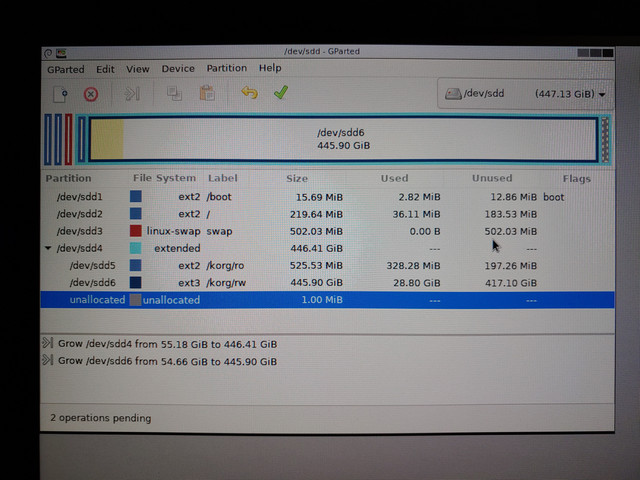Apply all operations with green checkmark
Screen dimensions: 640x480
point(281,92)
